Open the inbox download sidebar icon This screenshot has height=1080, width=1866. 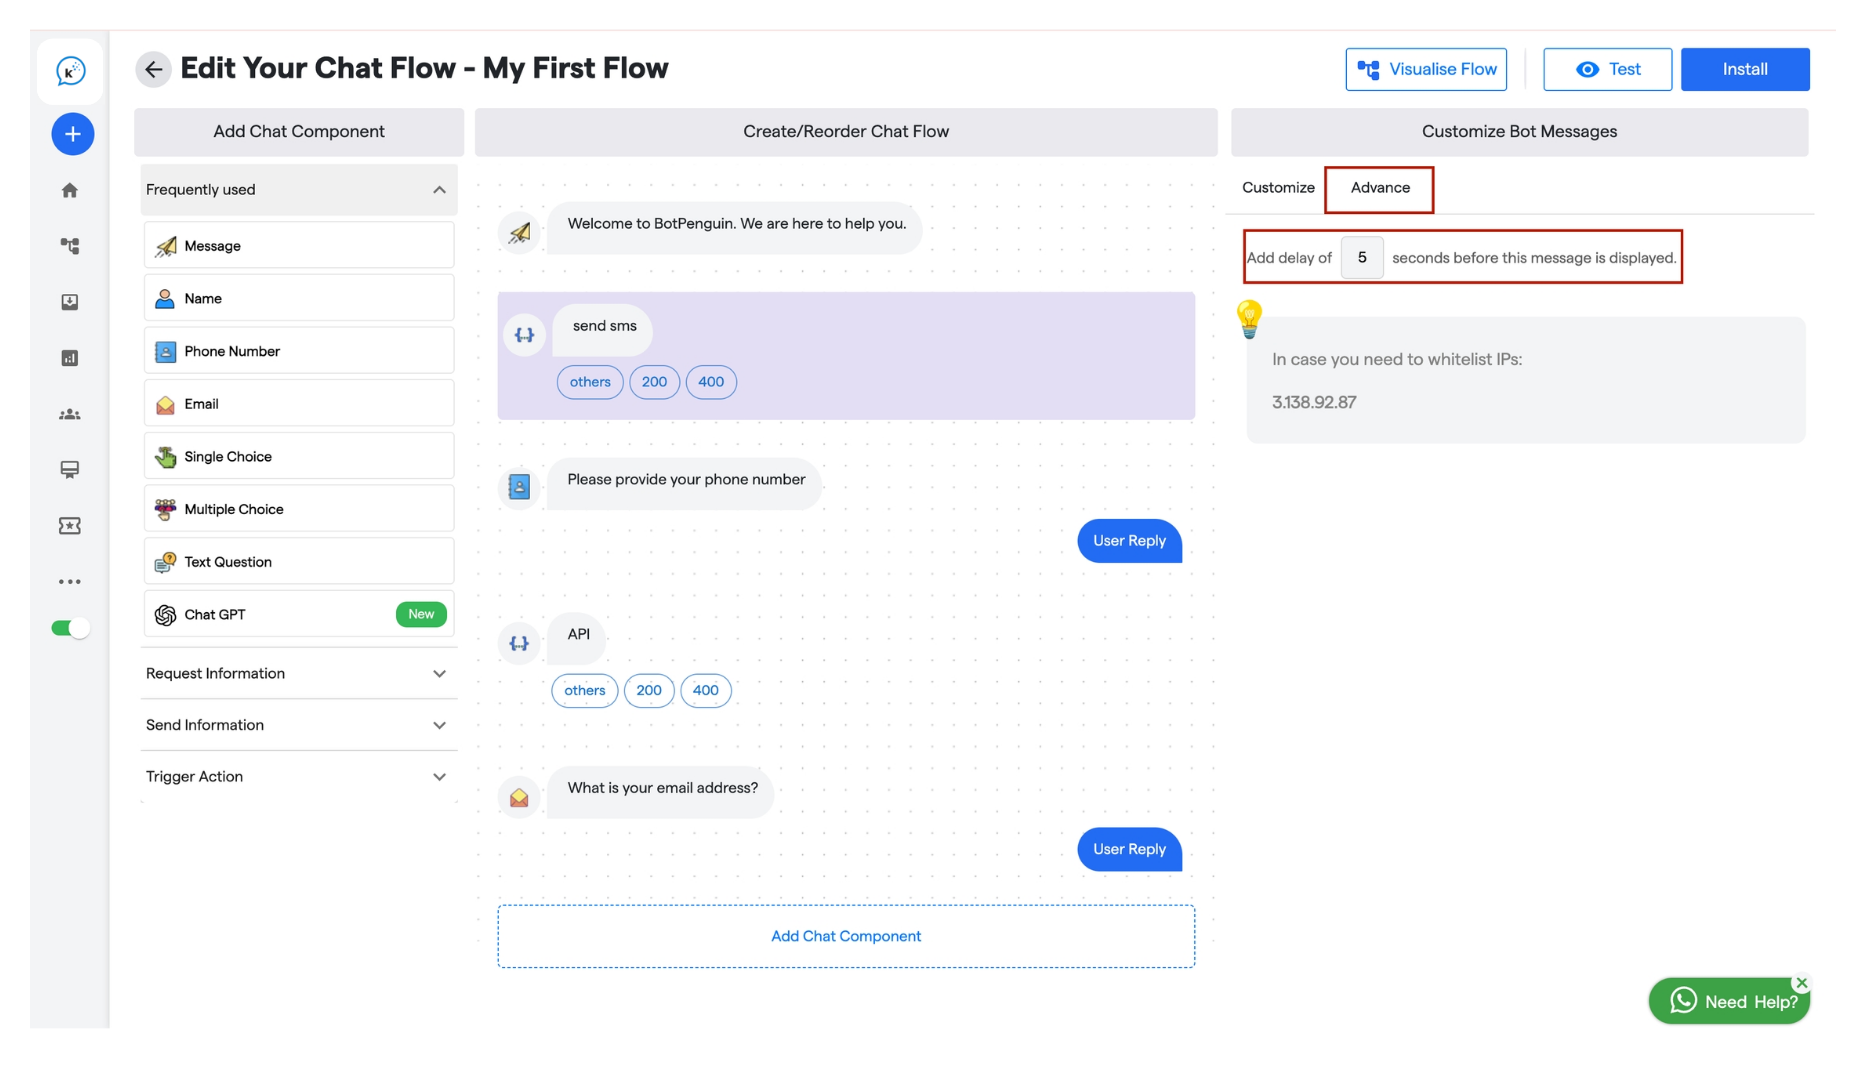pyautogui.click(x=69, y=302)
